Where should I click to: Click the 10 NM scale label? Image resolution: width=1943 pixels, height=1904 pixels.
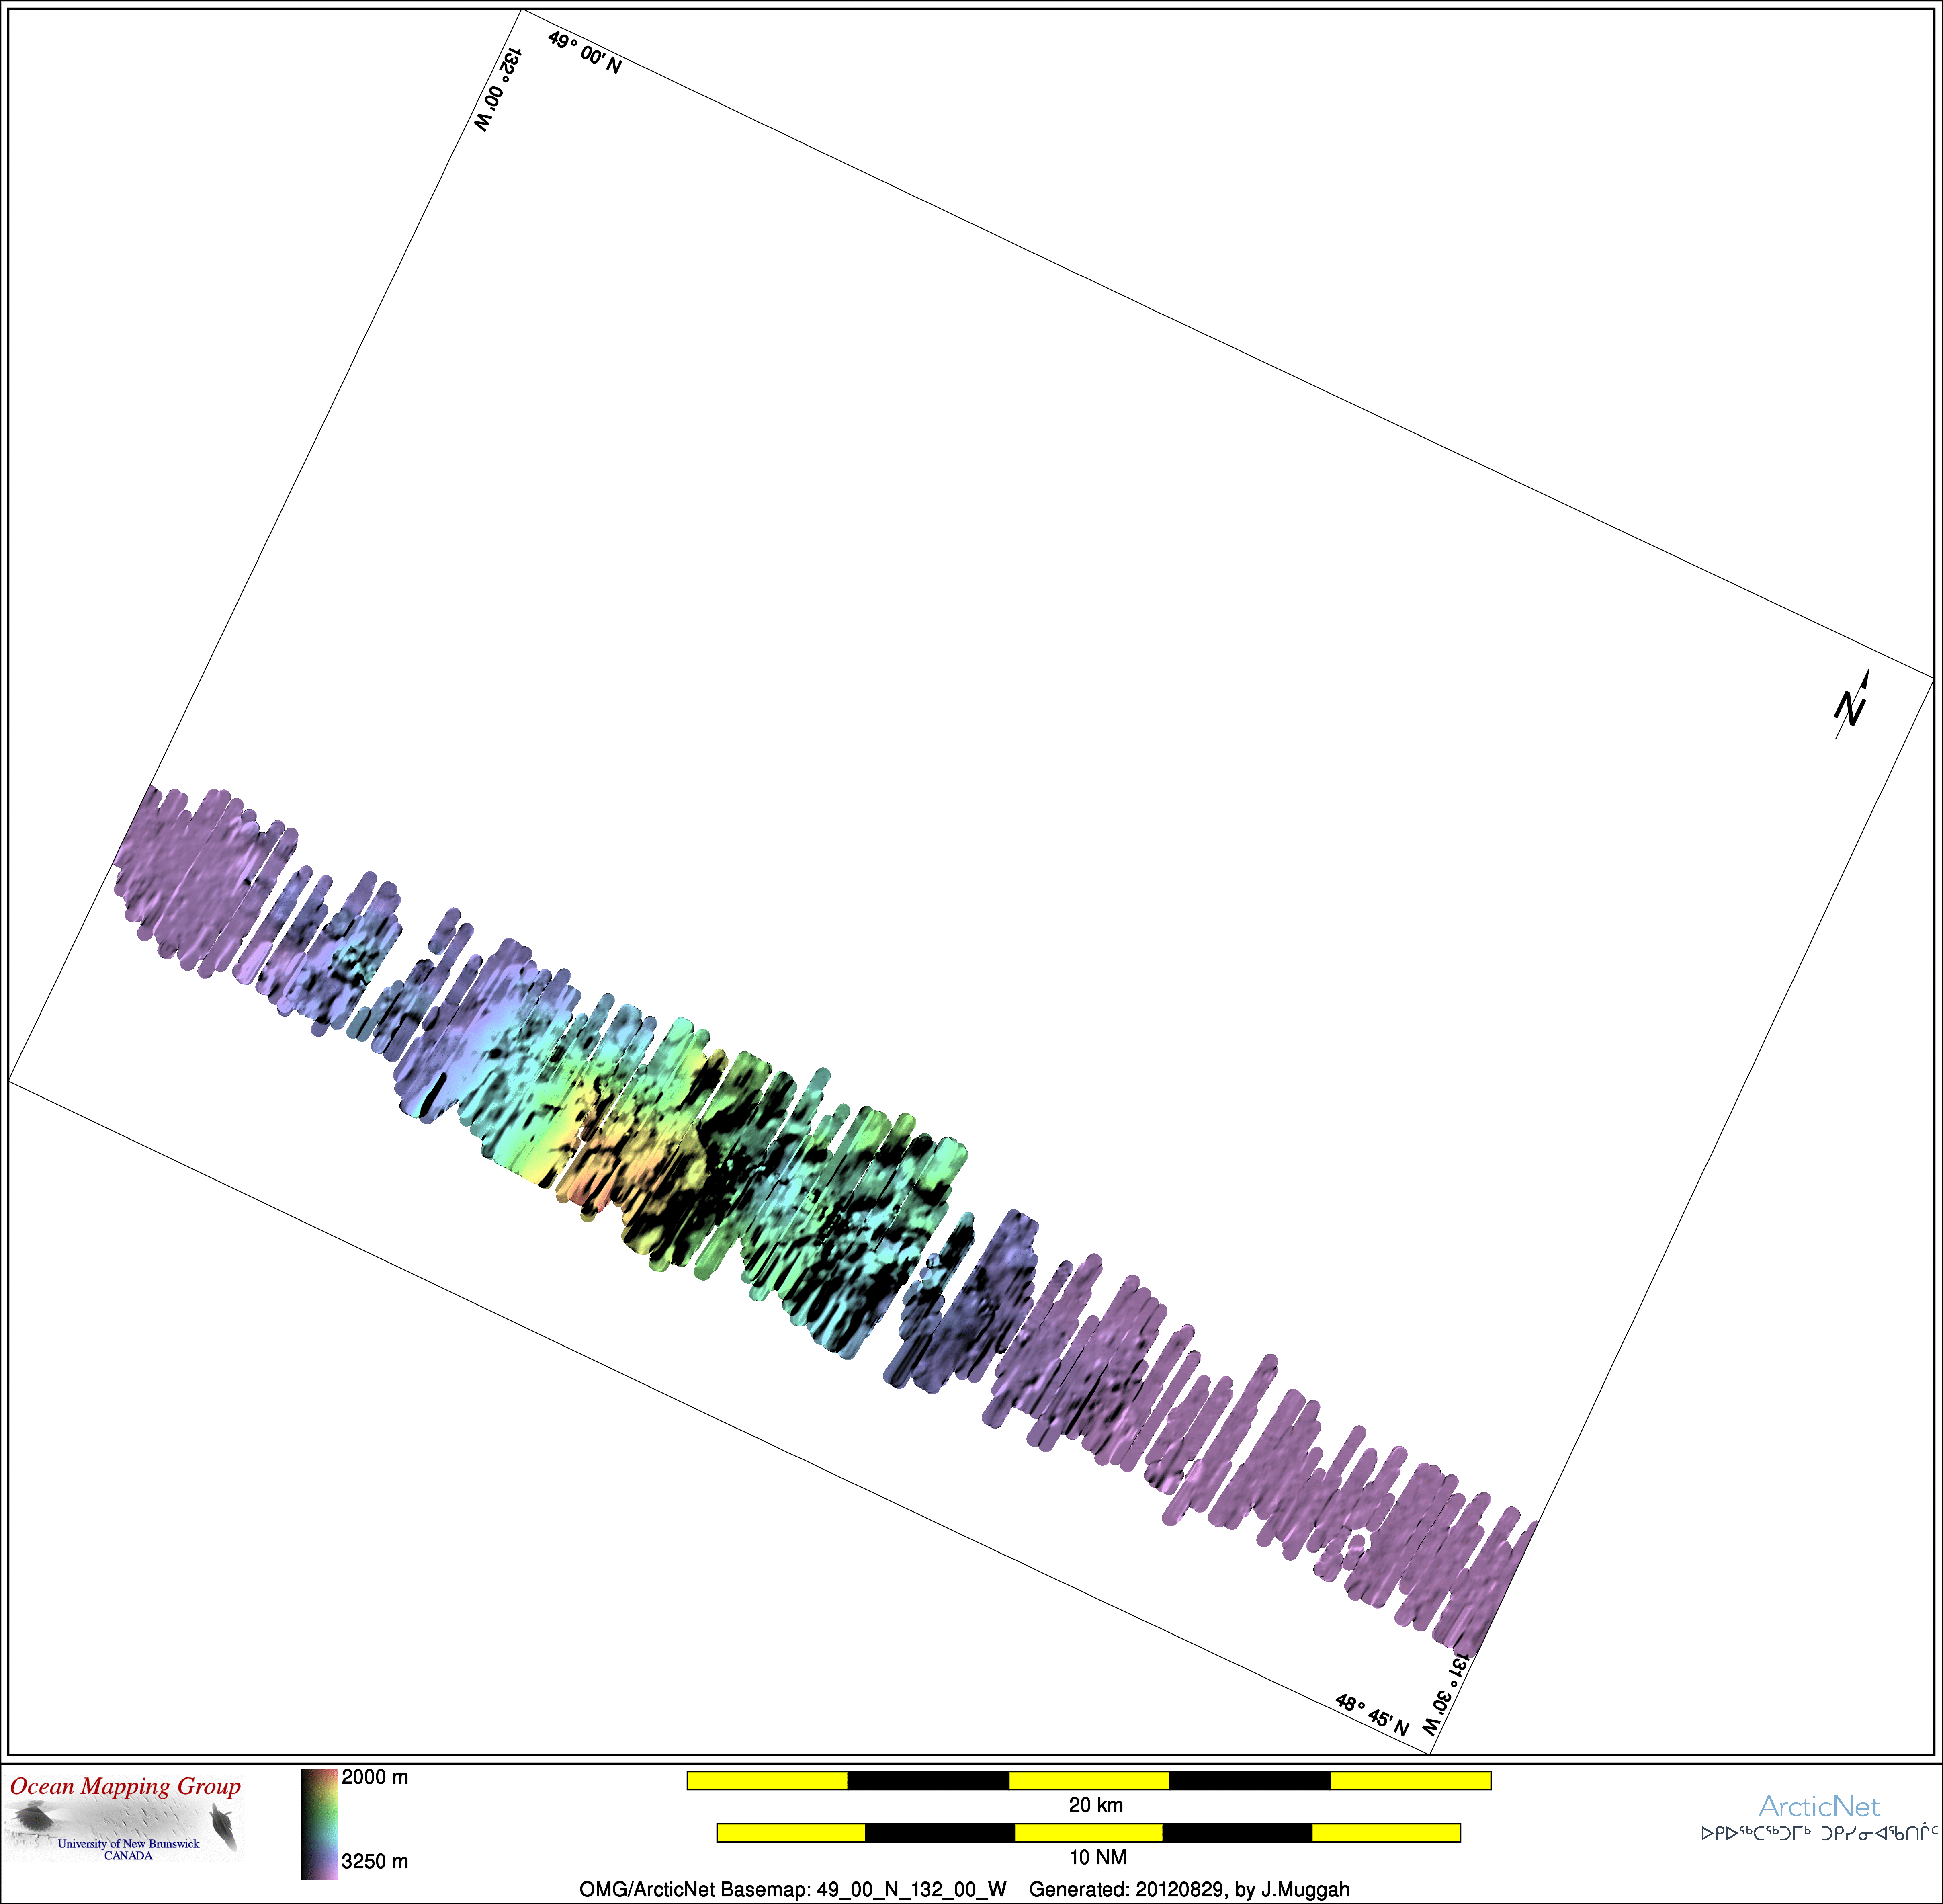point(1097,1857)
